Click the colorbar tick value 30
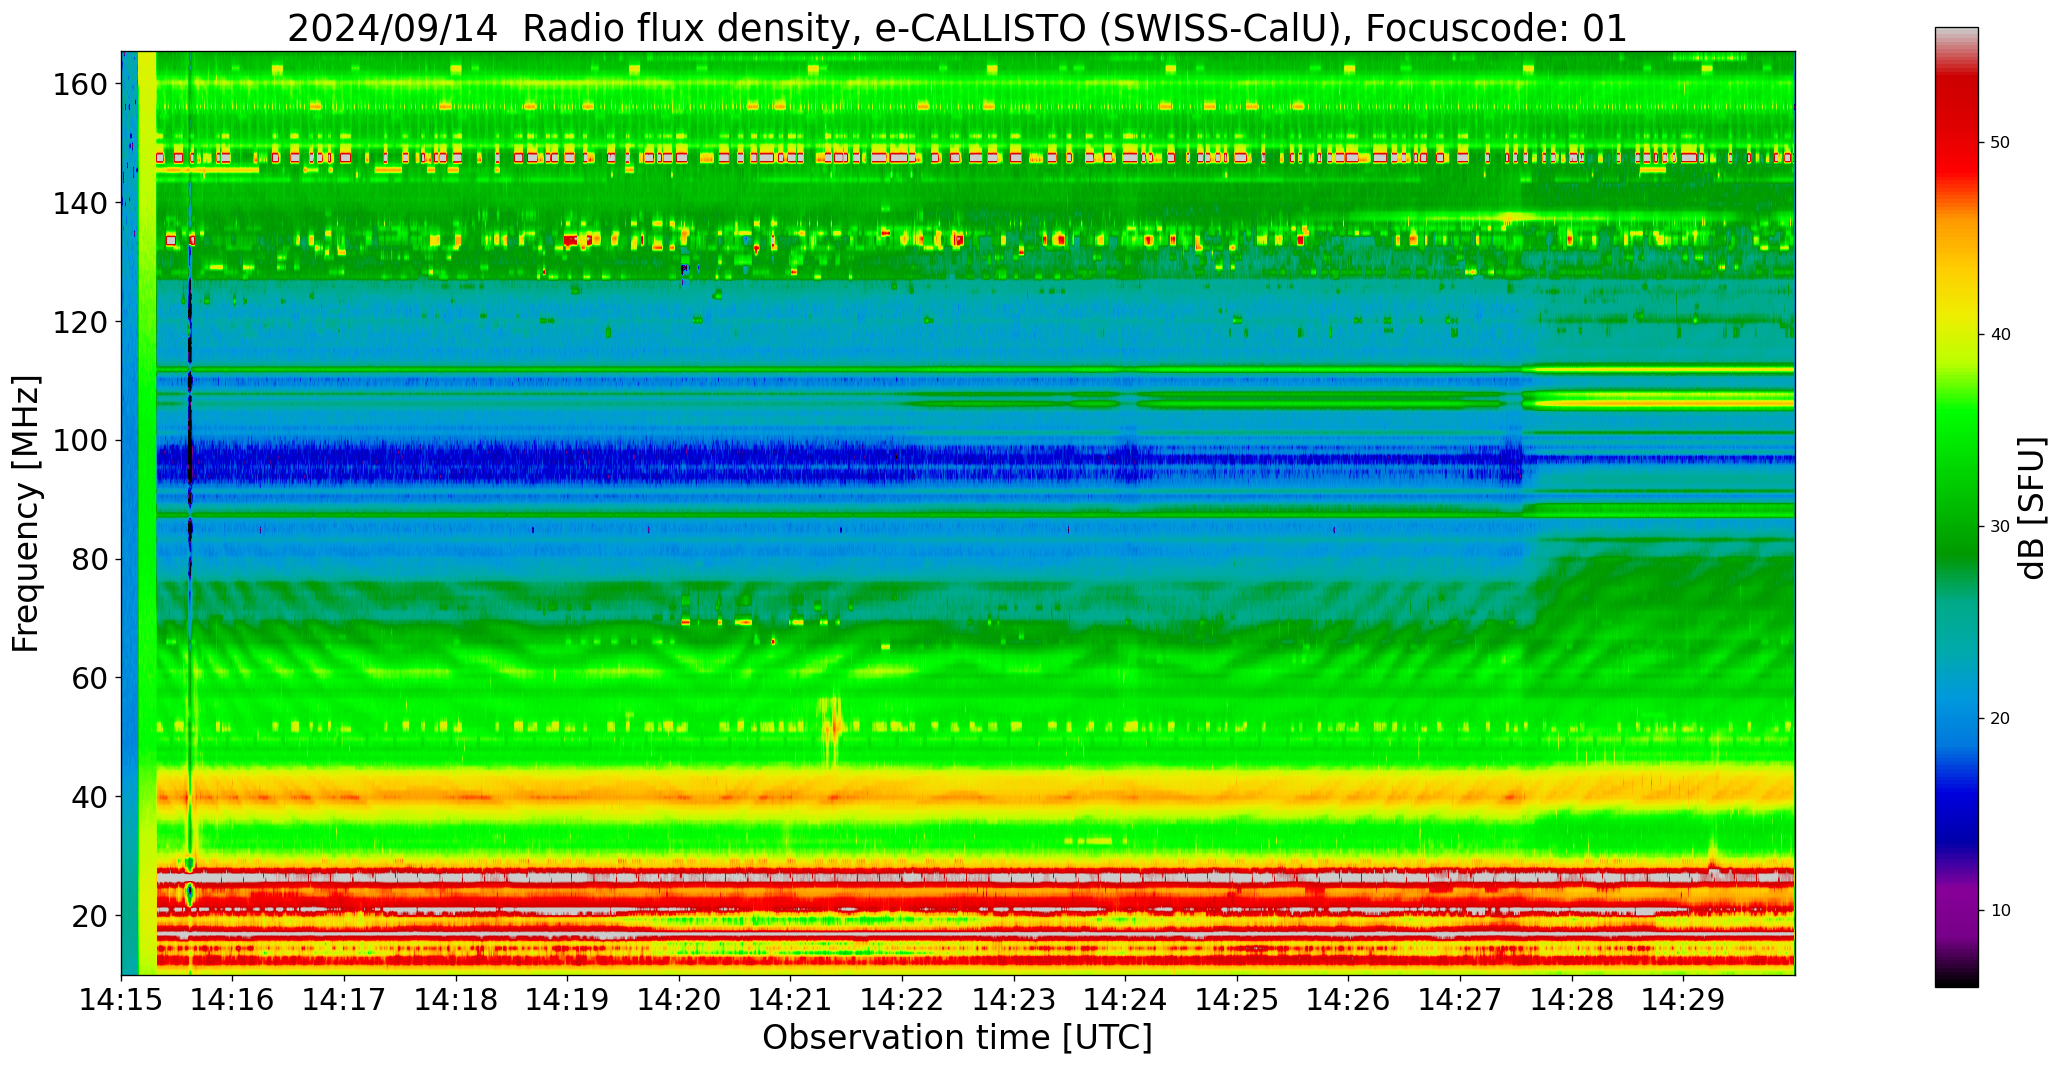2062x1067 pixels. 2000,527
